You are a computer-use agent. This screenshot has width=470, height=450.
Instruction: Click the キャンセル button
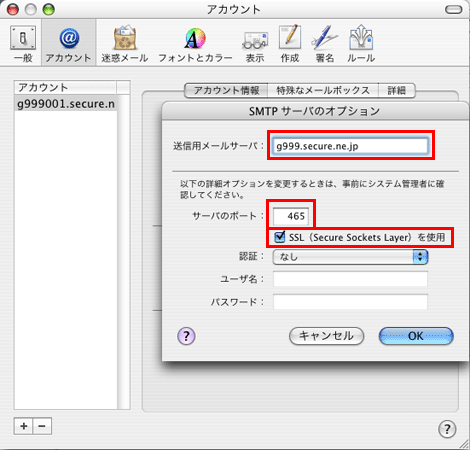click(326, 336)
